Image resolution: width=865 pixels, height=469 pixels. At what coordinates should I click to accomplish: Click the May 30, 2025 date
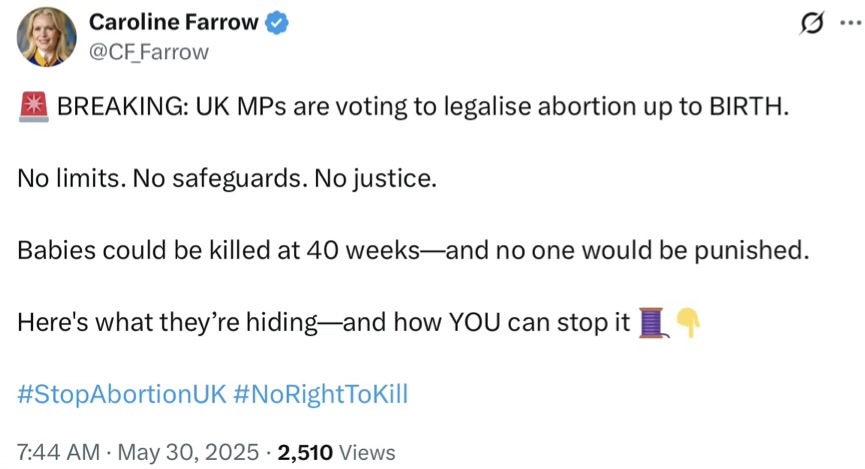[x=191, y=452]
